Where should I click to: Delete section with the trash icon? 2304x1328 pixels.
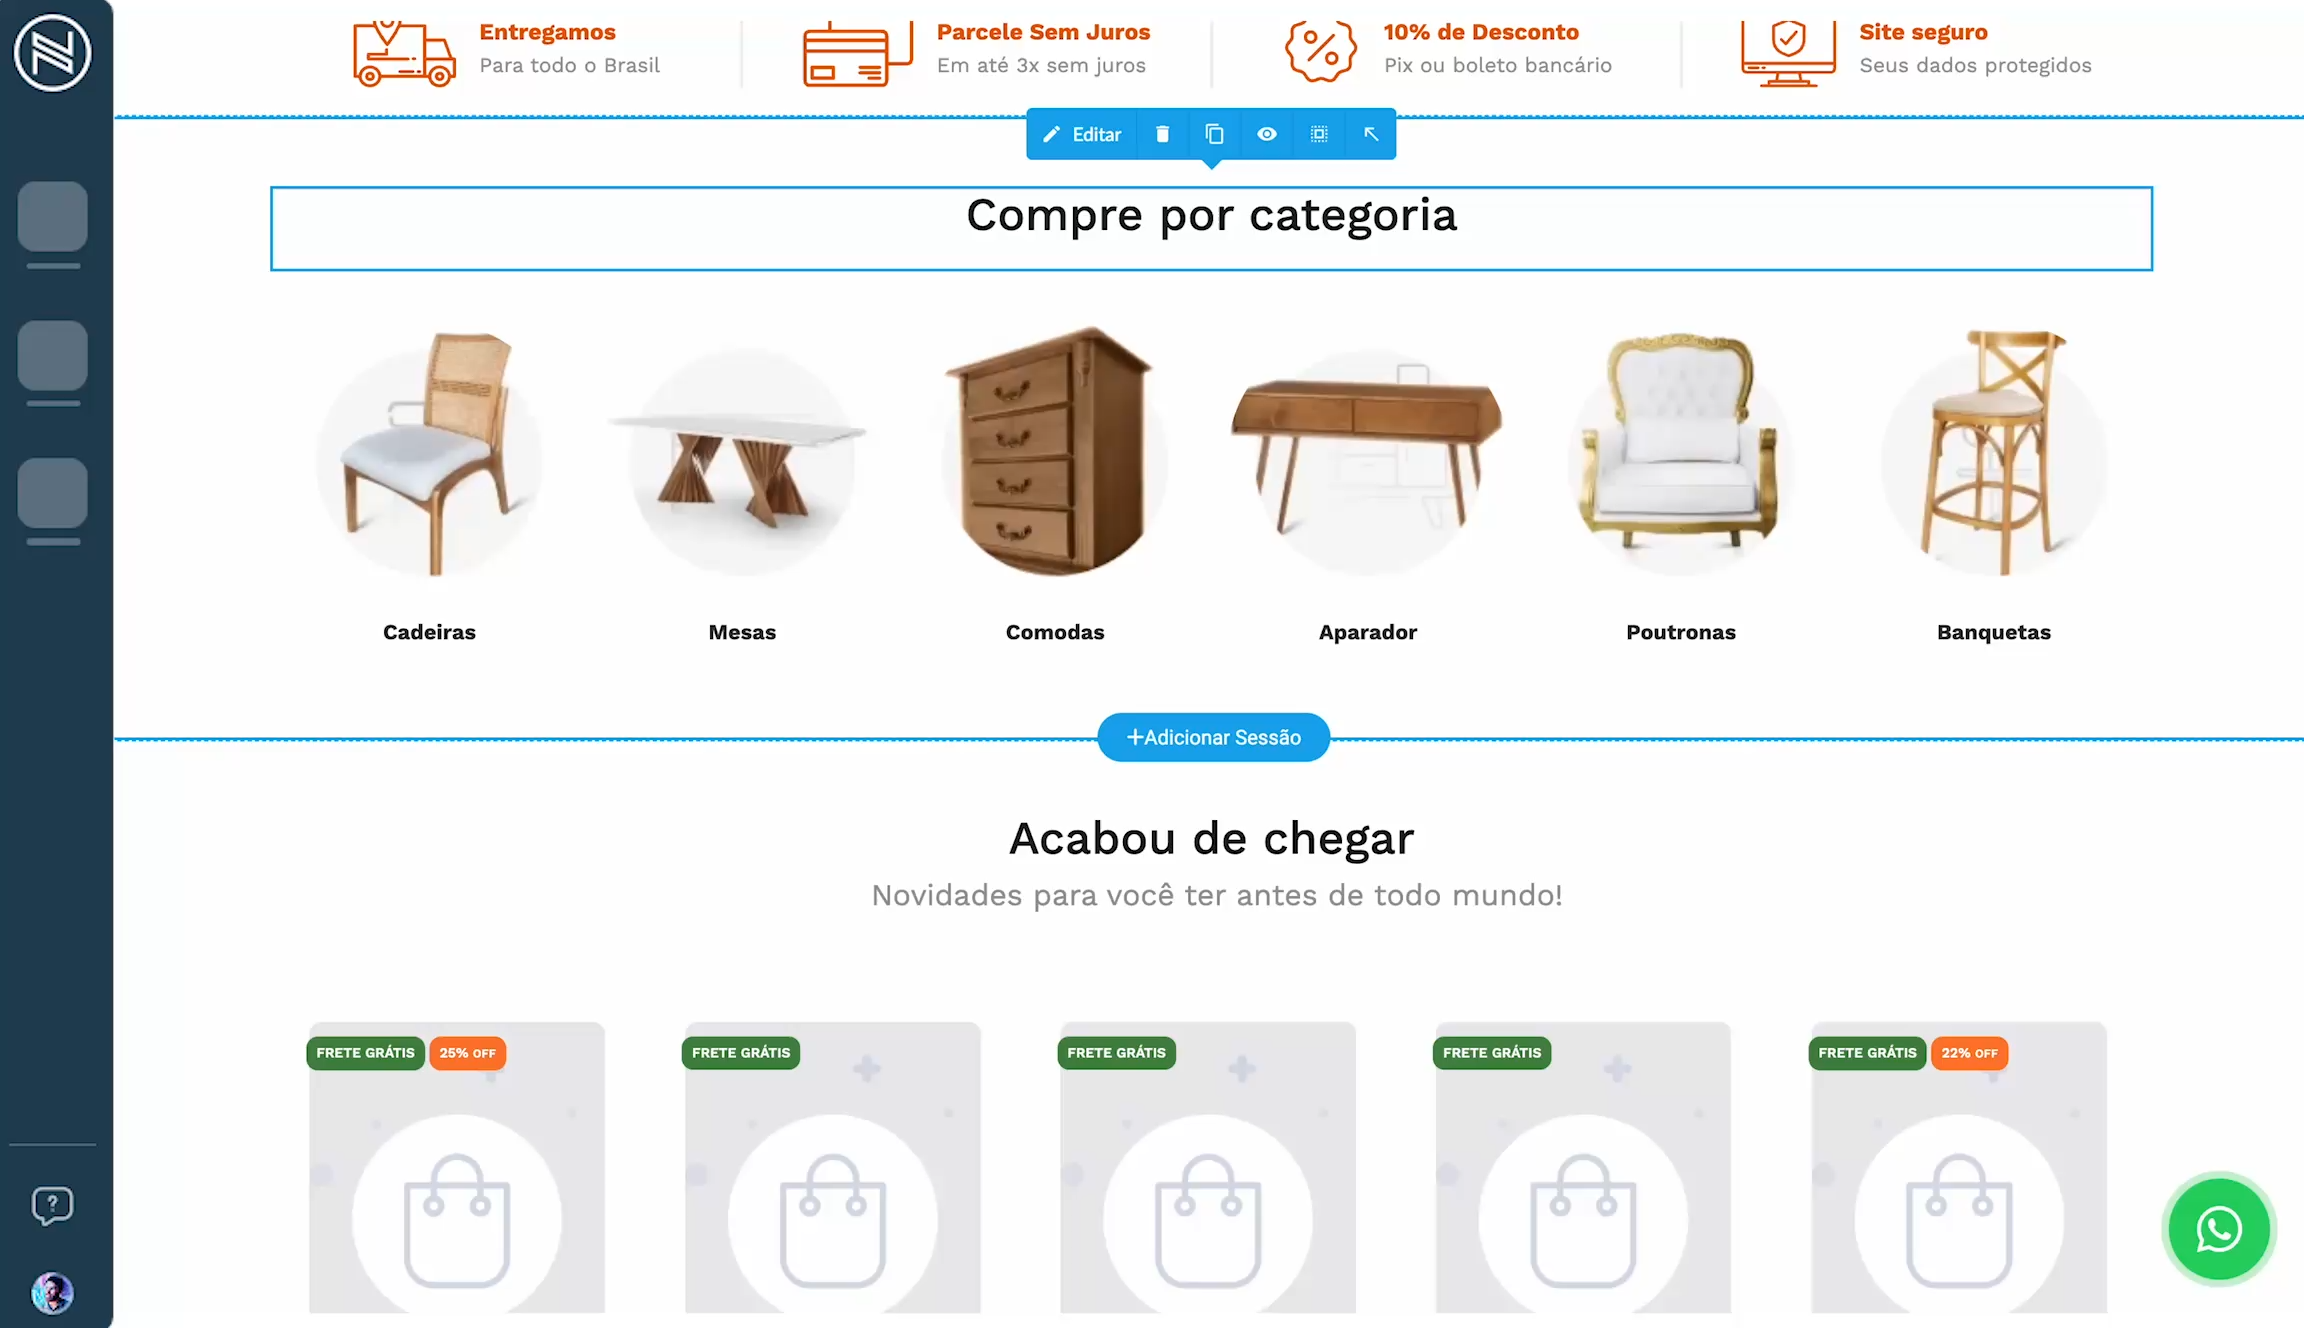coord(1162,134)
